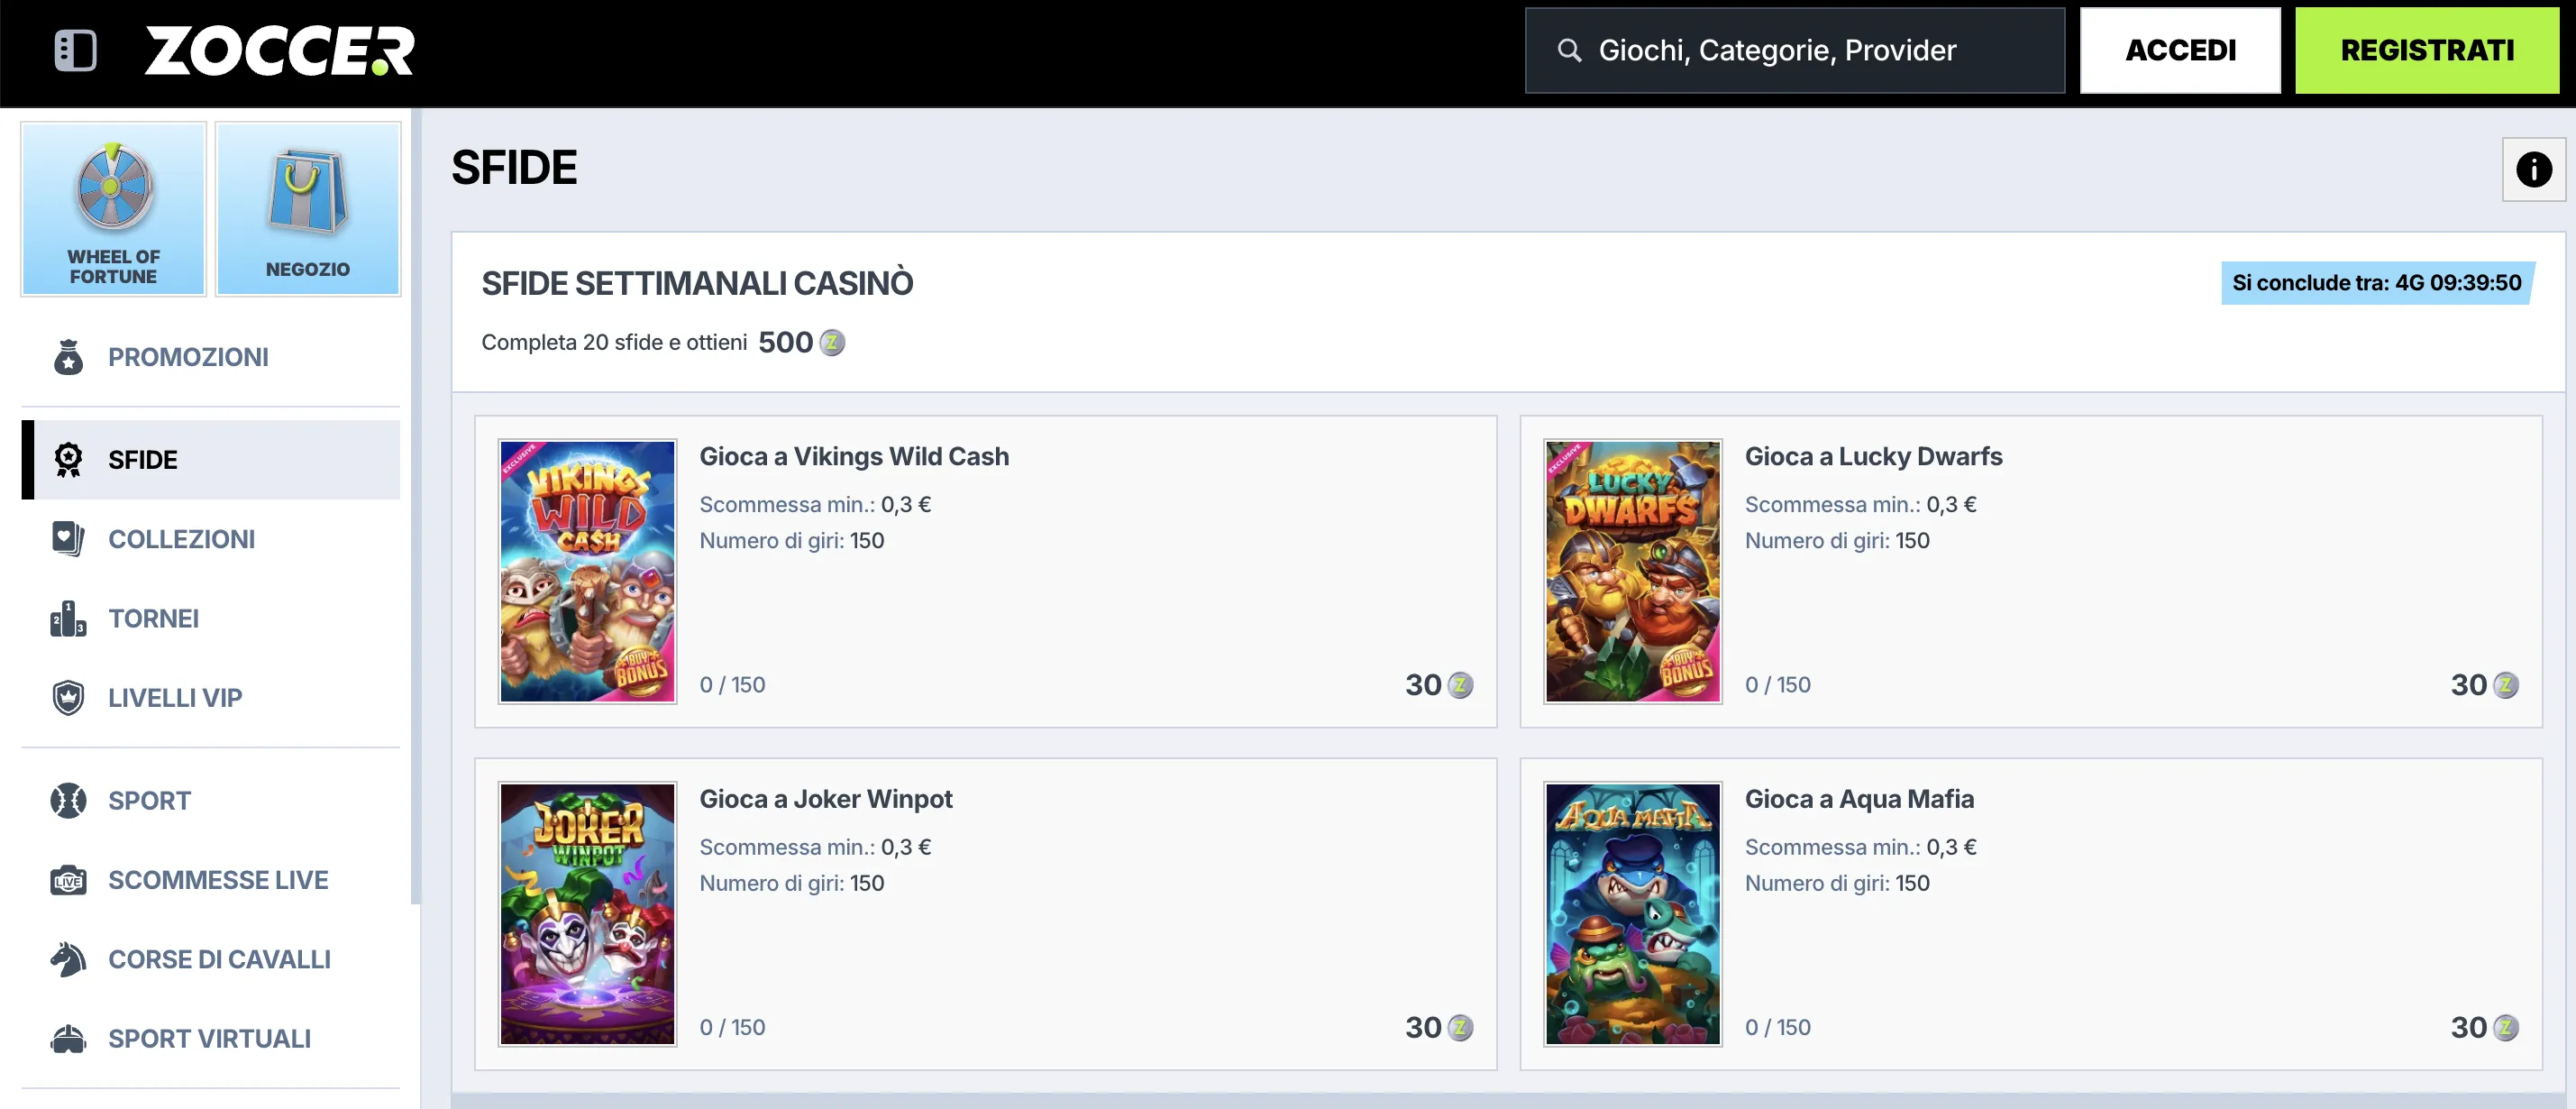The height and width of the screenshot is (1109, 2576).
Task: Open Joker Winpot game thumbnail
Action: (x=587, y=914)
